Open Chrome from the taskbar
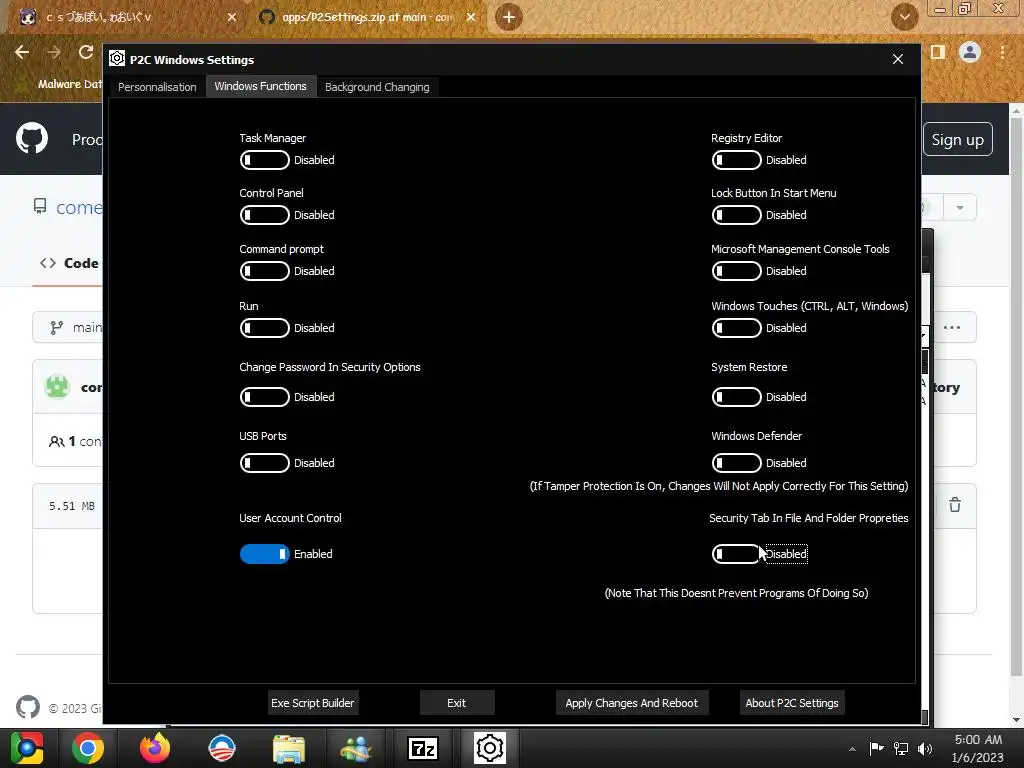The width and height of the screenshot is (1024, 768). 88,748
